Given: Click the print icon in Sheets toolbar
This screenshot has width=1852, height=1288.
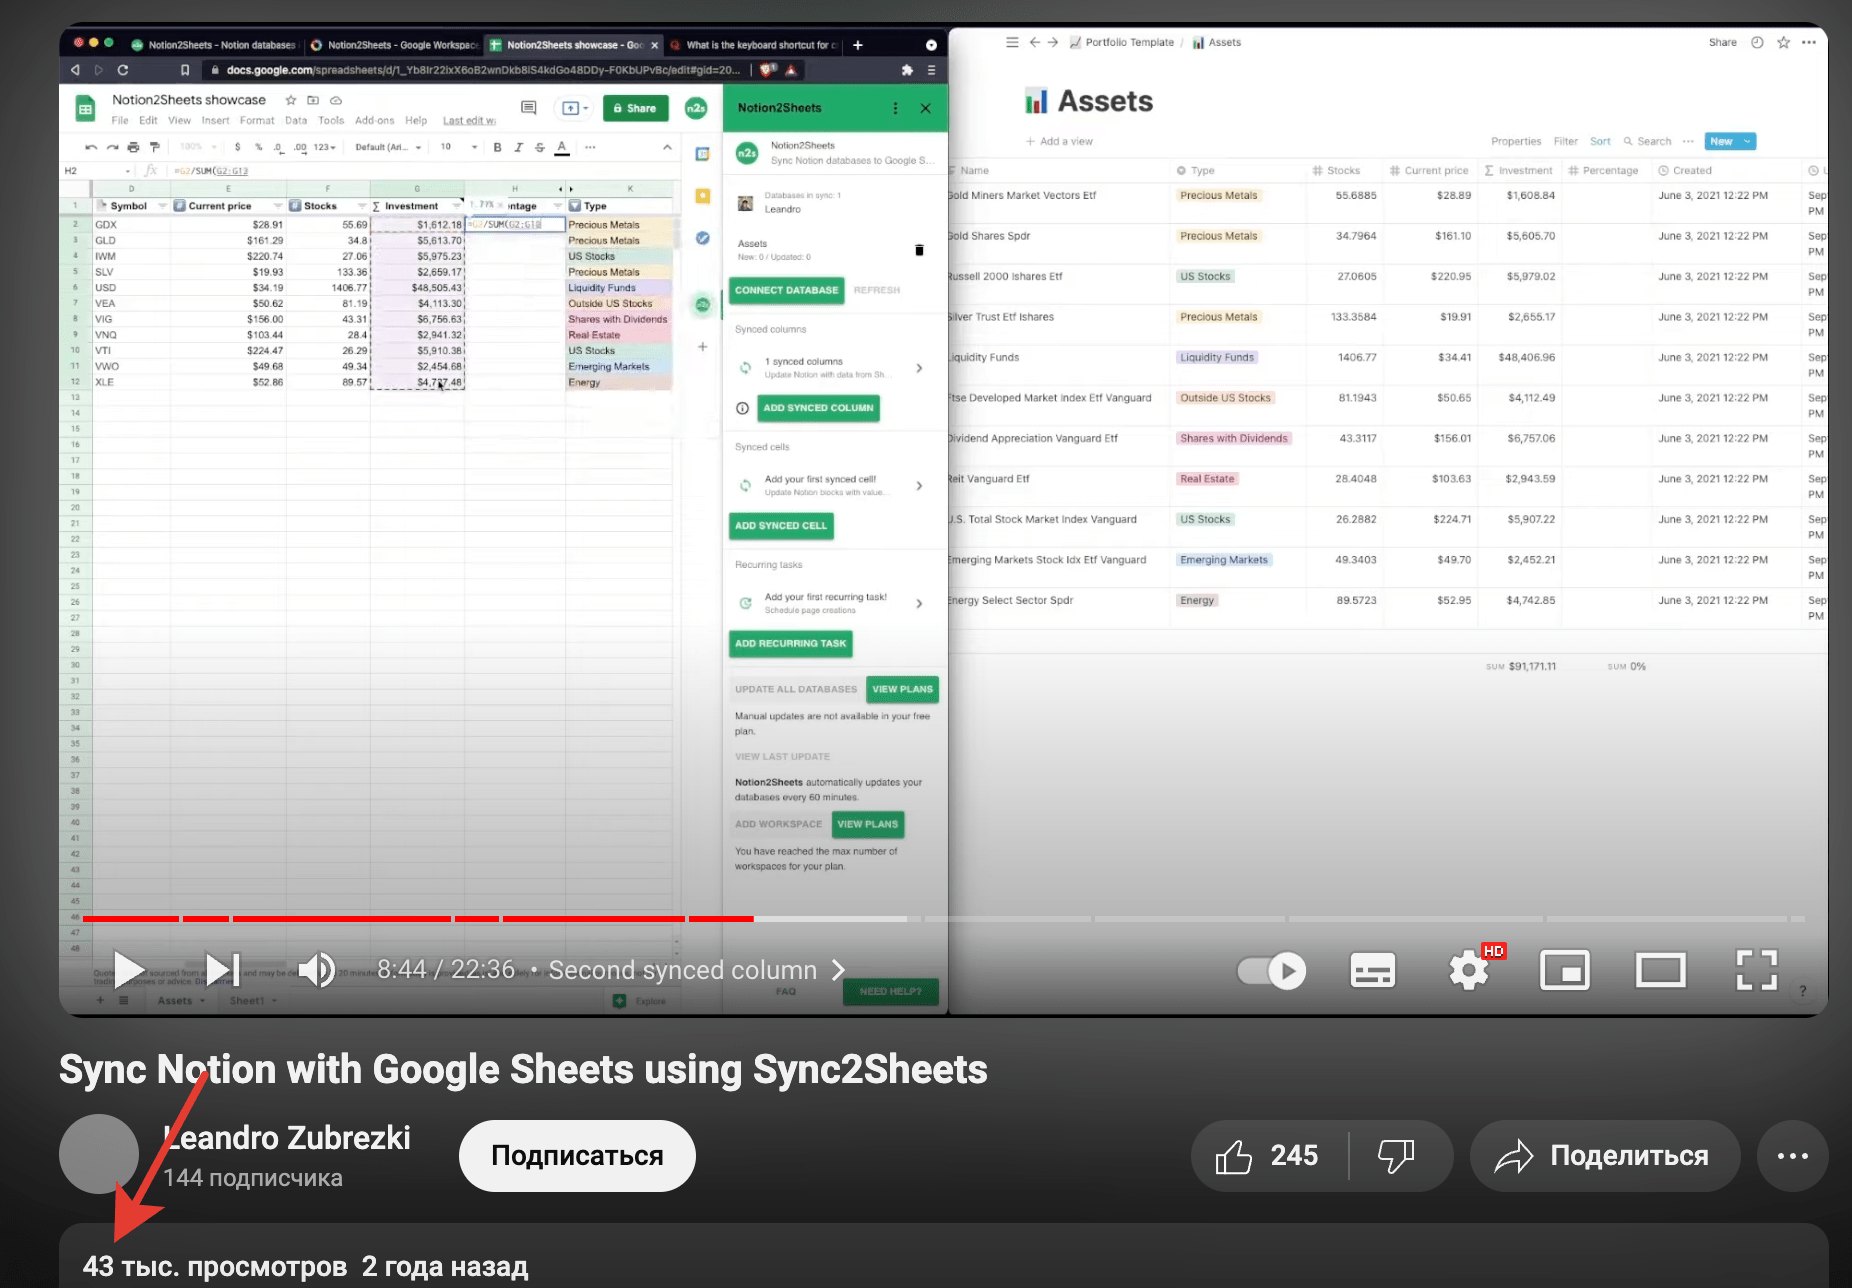Looking at the screenshot, I should 133,147.
